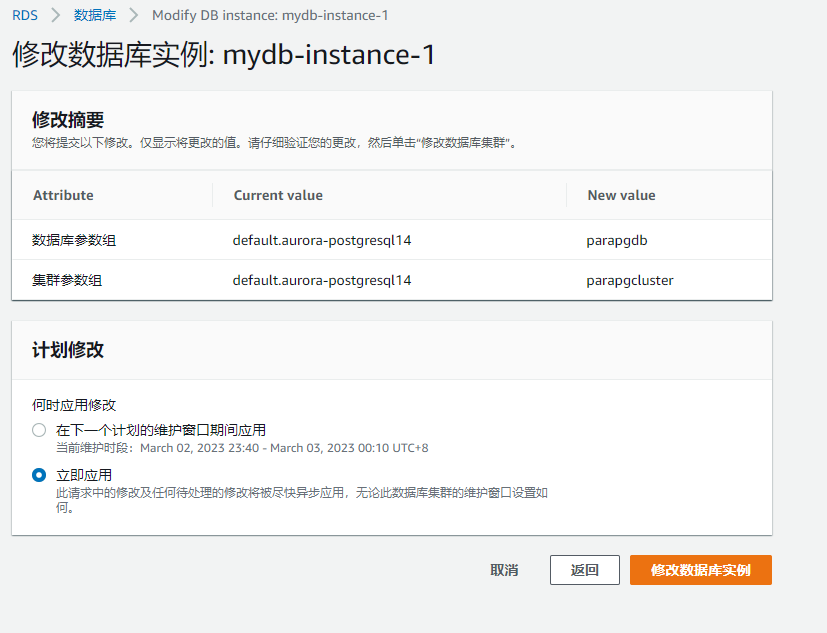Click the orange 修改数据库实例 button
This screenshot has width=827, height=633.
(700, 570)
